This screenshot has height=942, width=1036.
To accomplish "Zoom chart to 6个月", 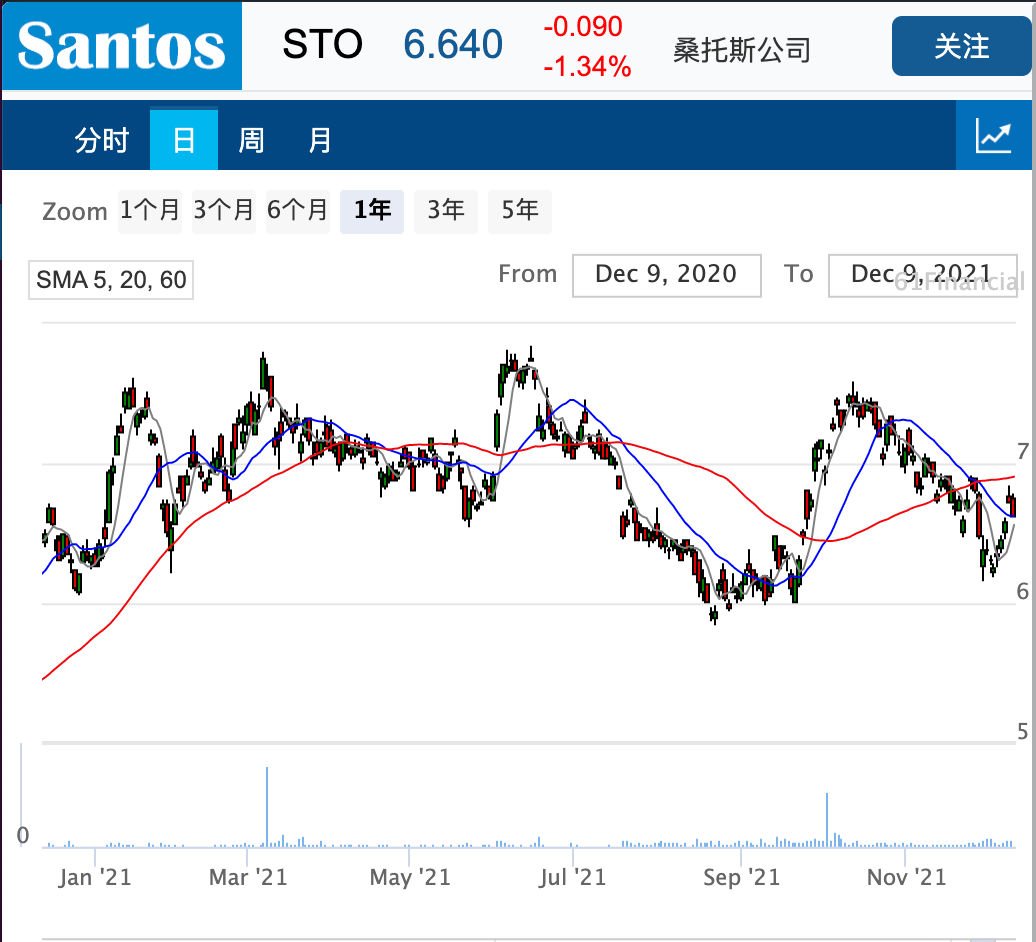I will [x=297, y=211].
